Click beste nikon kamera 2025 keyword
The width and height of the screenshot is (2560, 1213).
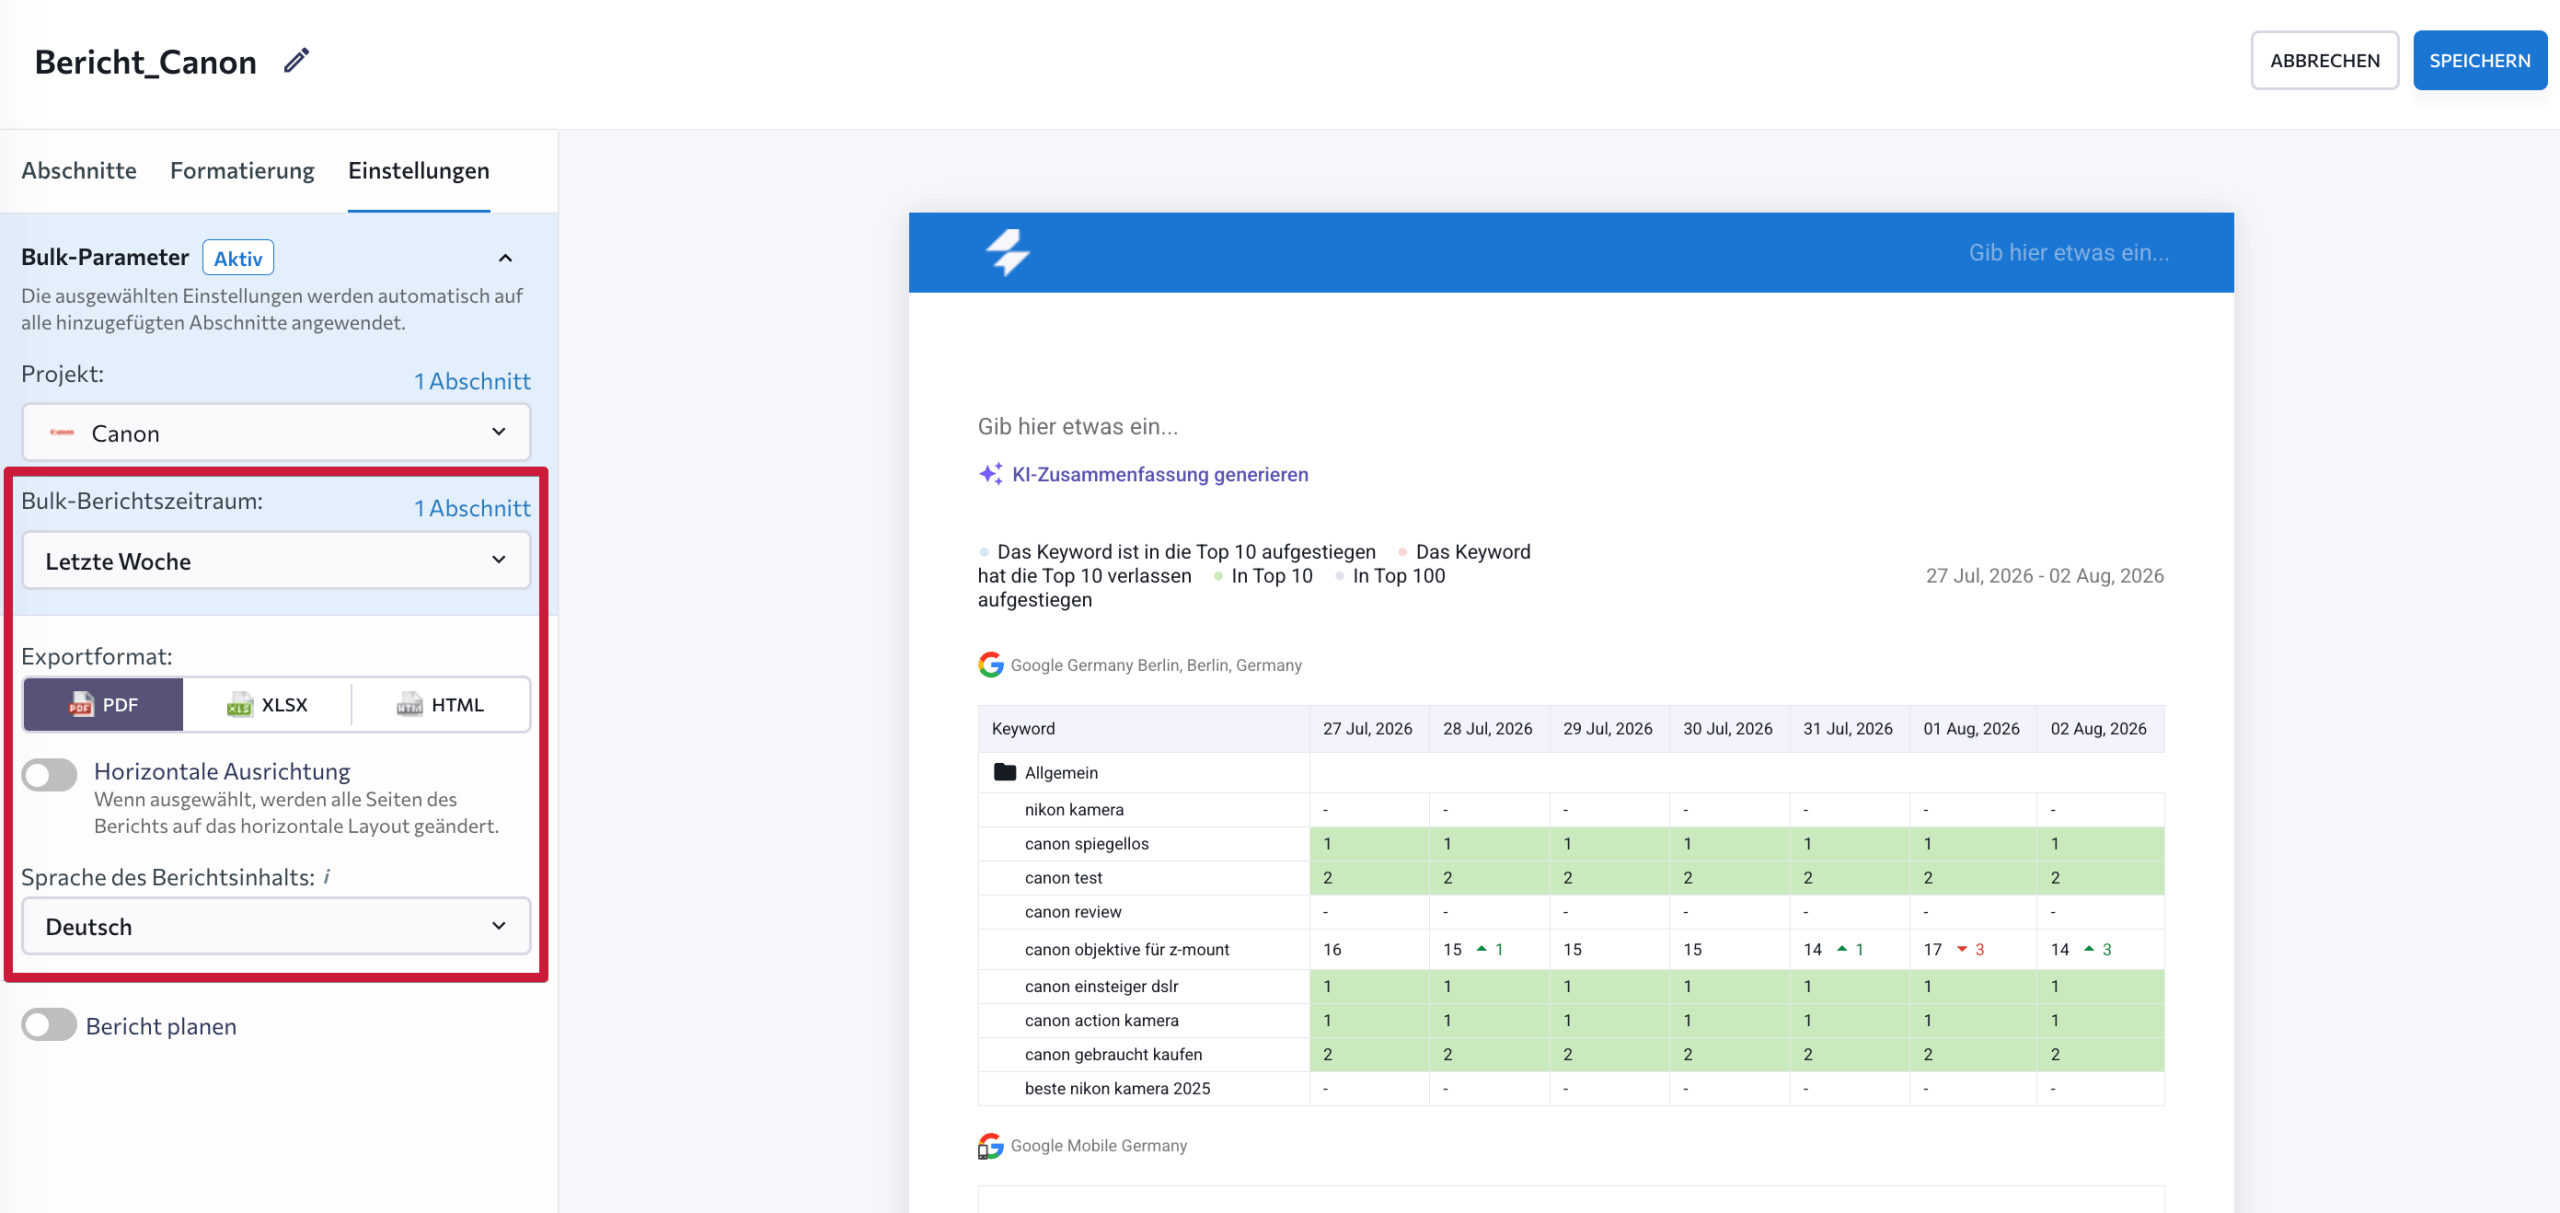tap(1118, 1088)
